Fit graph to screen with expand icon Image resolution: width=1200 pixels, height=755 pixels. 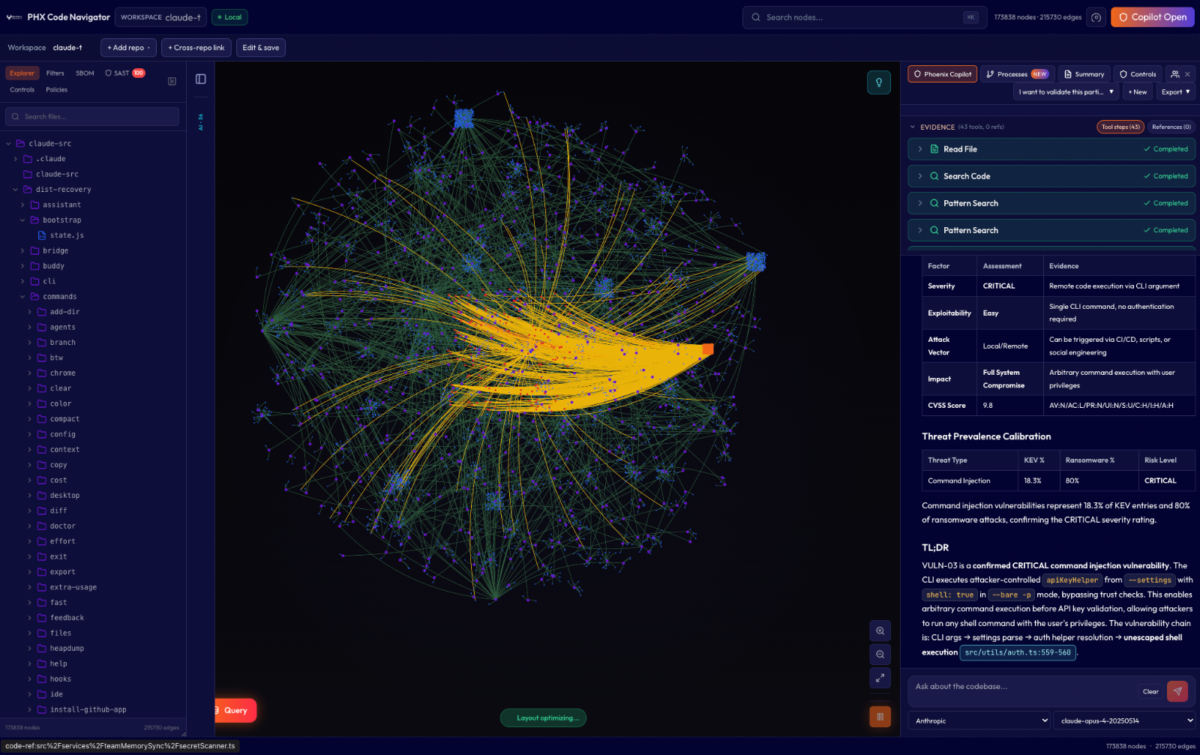(x=880, y=678)
